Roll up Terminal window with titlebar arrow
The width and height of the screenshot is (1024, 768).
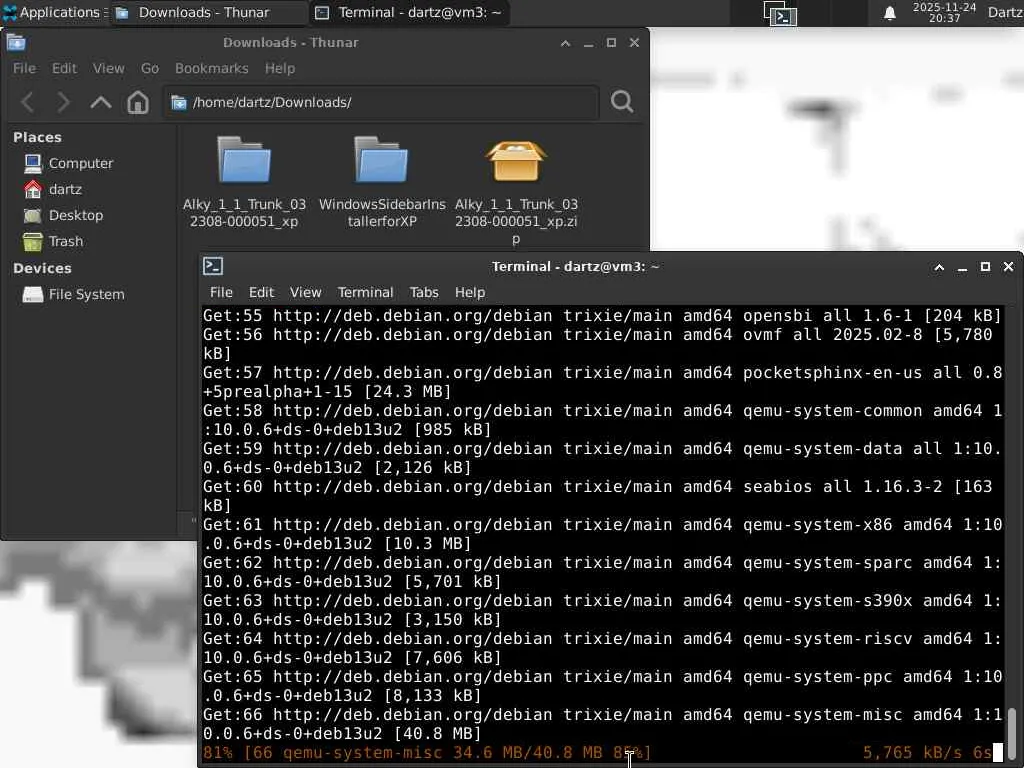939,266
